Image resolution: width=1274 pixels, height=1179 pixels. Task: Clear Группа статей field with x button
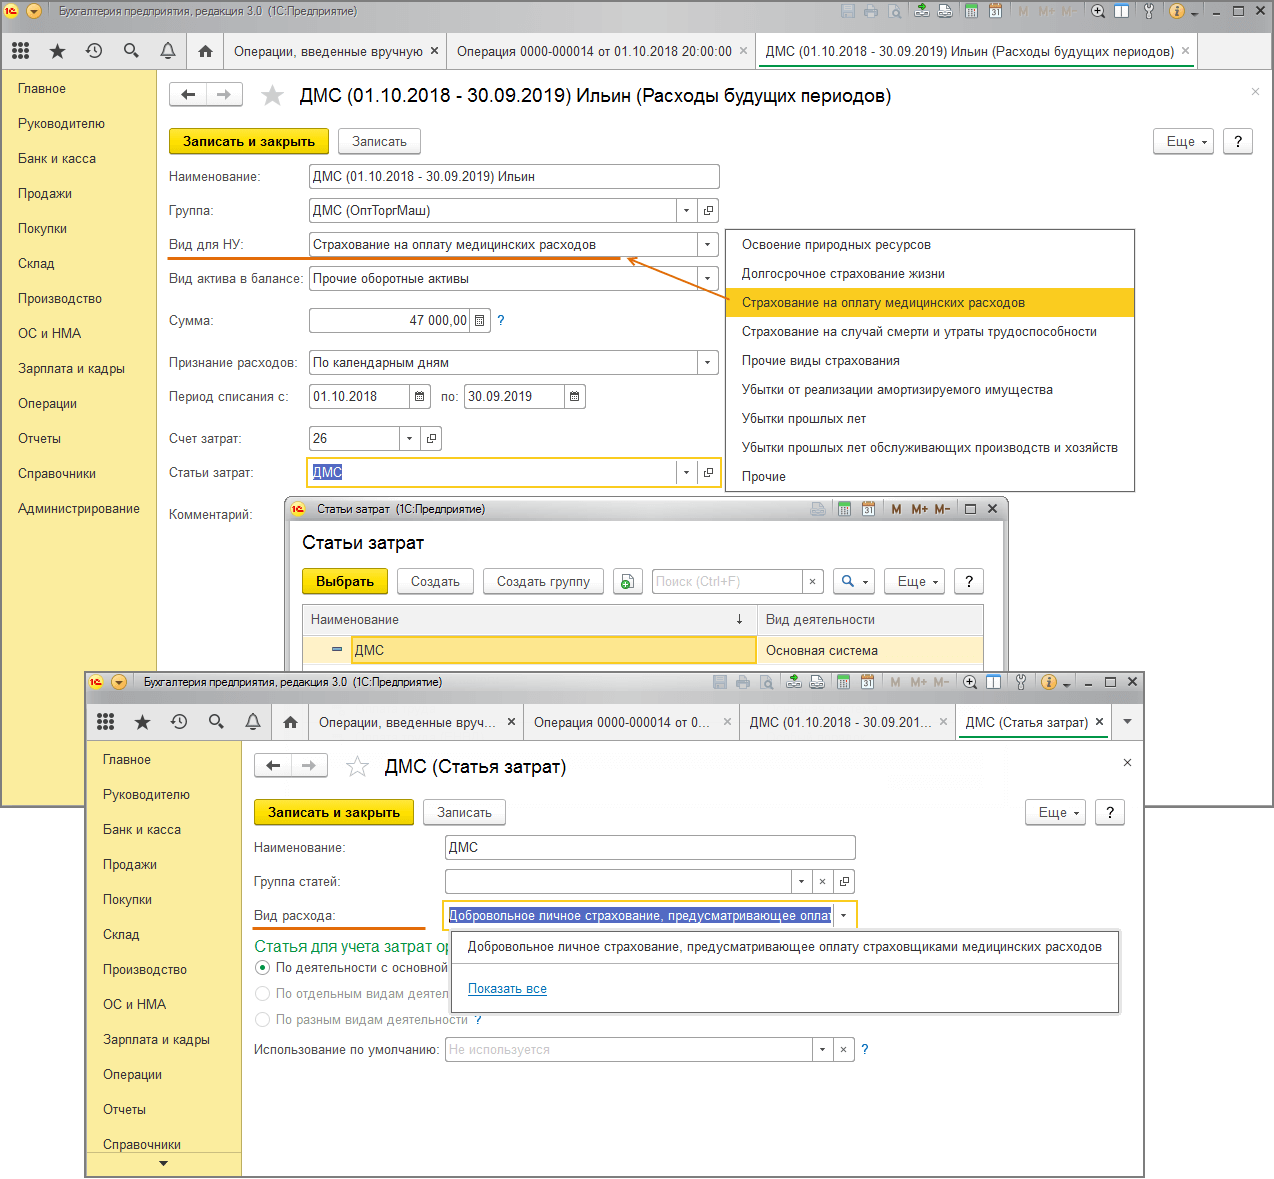[x=822, y=882]
